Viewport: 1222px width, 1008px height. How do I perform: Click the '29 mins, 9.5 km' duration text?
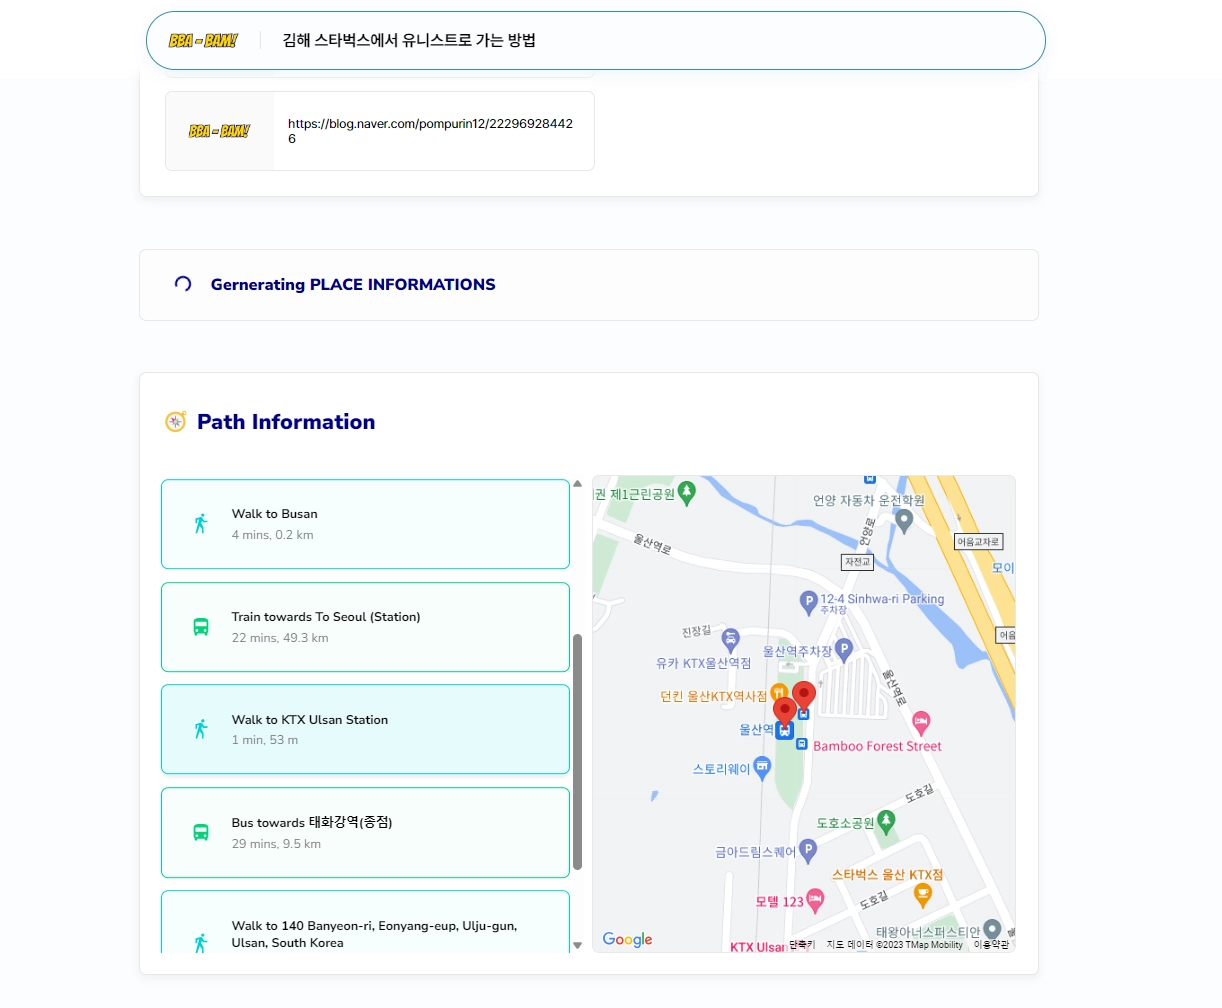click(x=276, y=844)
